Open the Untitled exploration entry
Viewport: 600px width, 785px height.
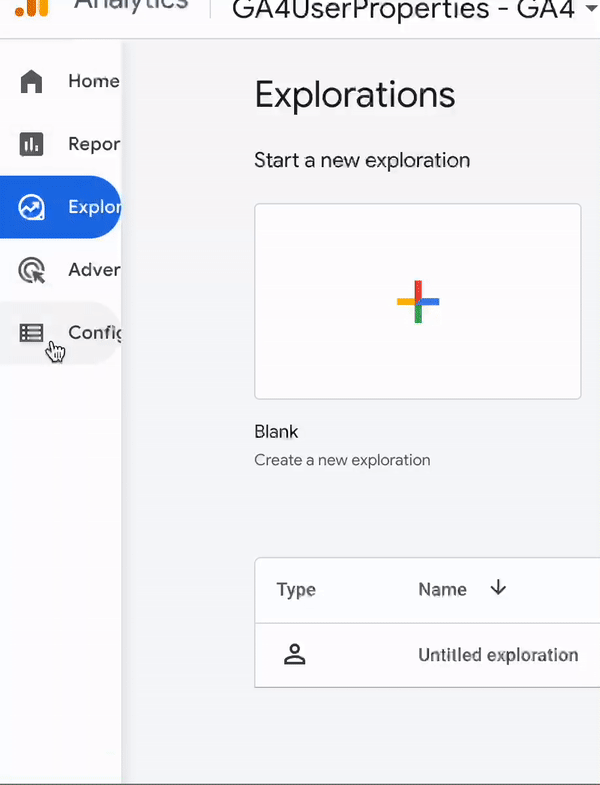498,655
